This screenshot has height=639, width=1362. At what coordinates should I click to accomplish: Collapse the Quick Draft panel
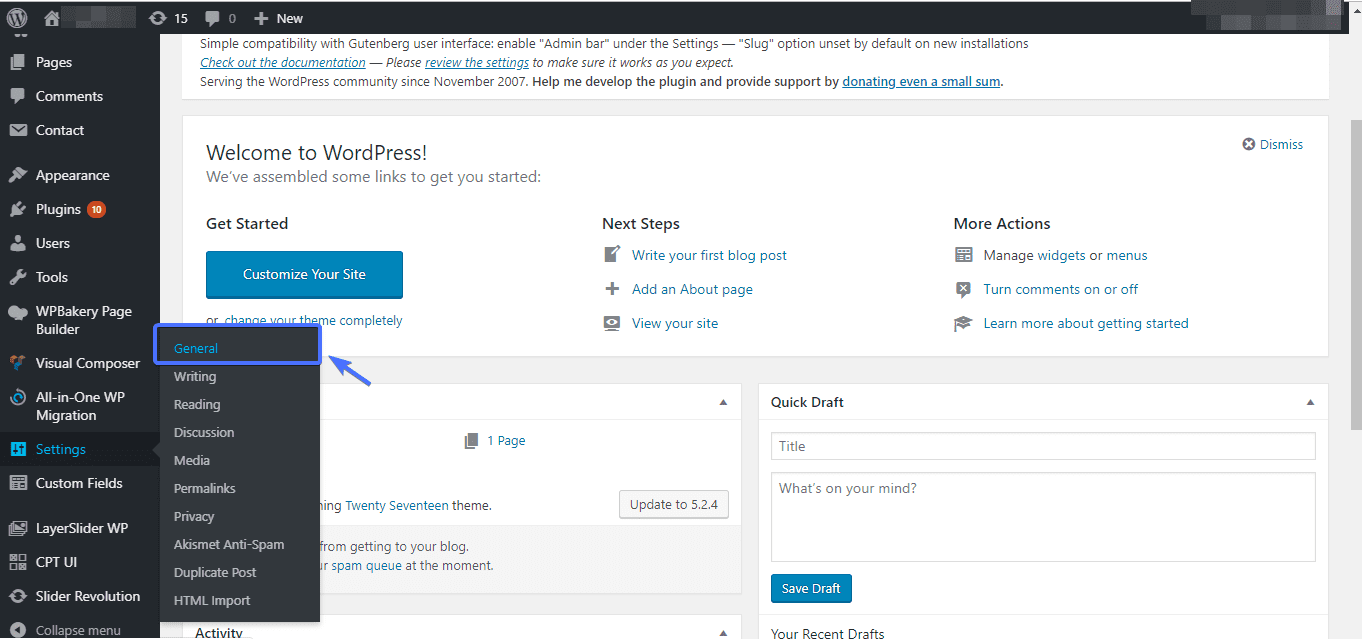coord(1310,401)
